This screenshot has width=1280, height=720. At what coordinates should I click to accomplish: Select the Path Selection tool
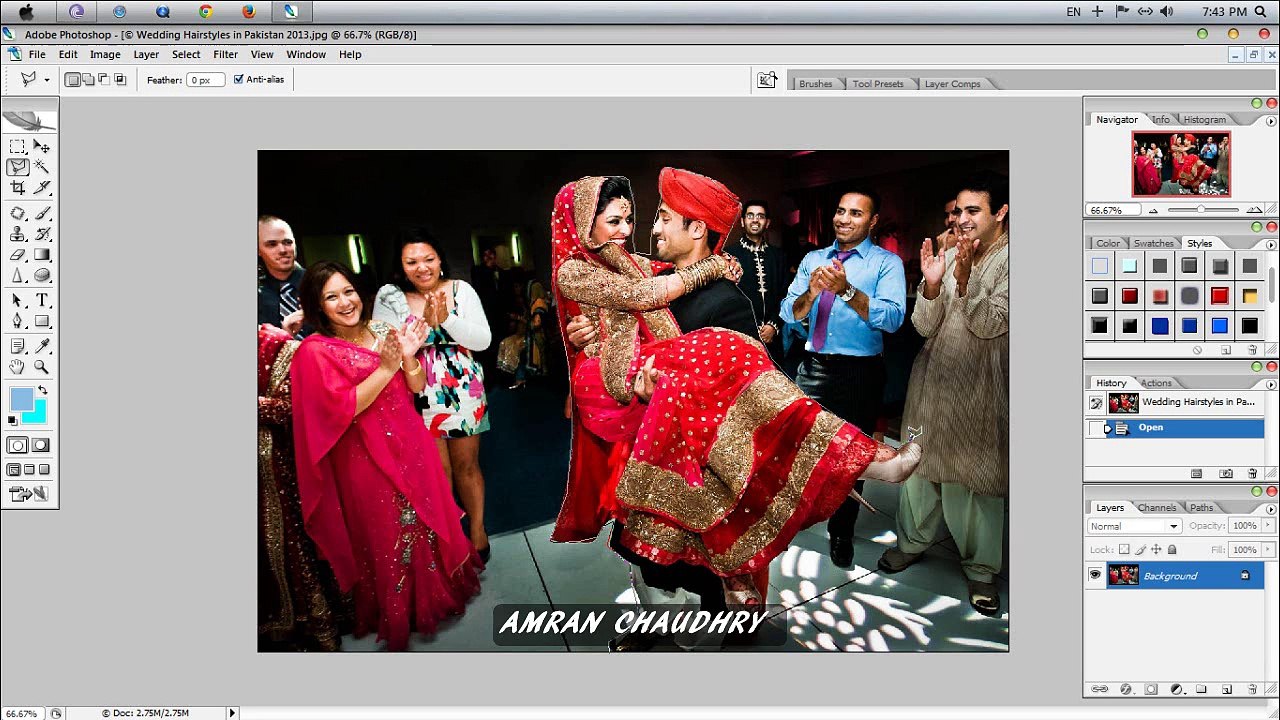[x=18, y=301]
